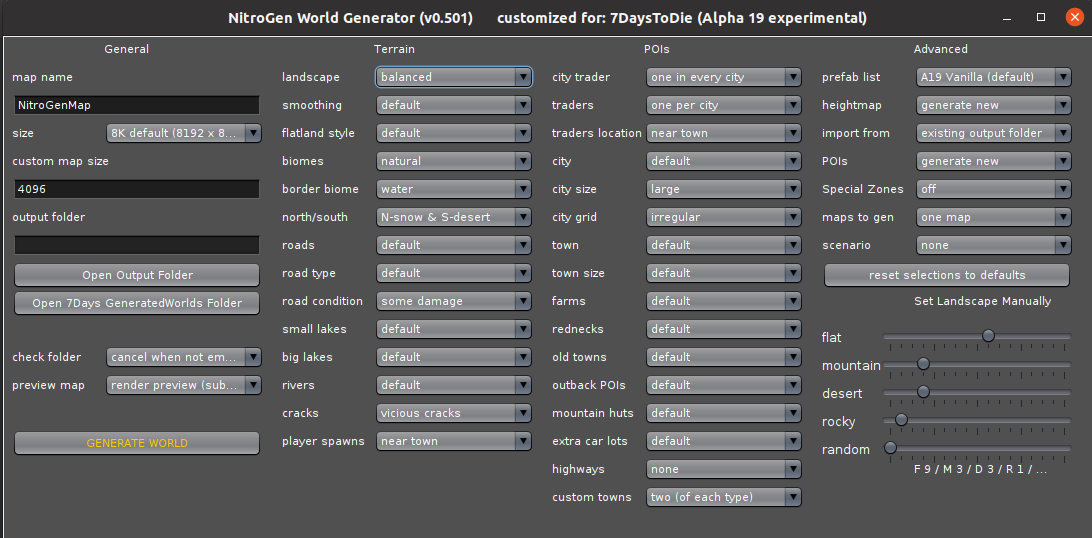Open the town size dropdown
The image size is (1092, 538).
pos(724,273)
